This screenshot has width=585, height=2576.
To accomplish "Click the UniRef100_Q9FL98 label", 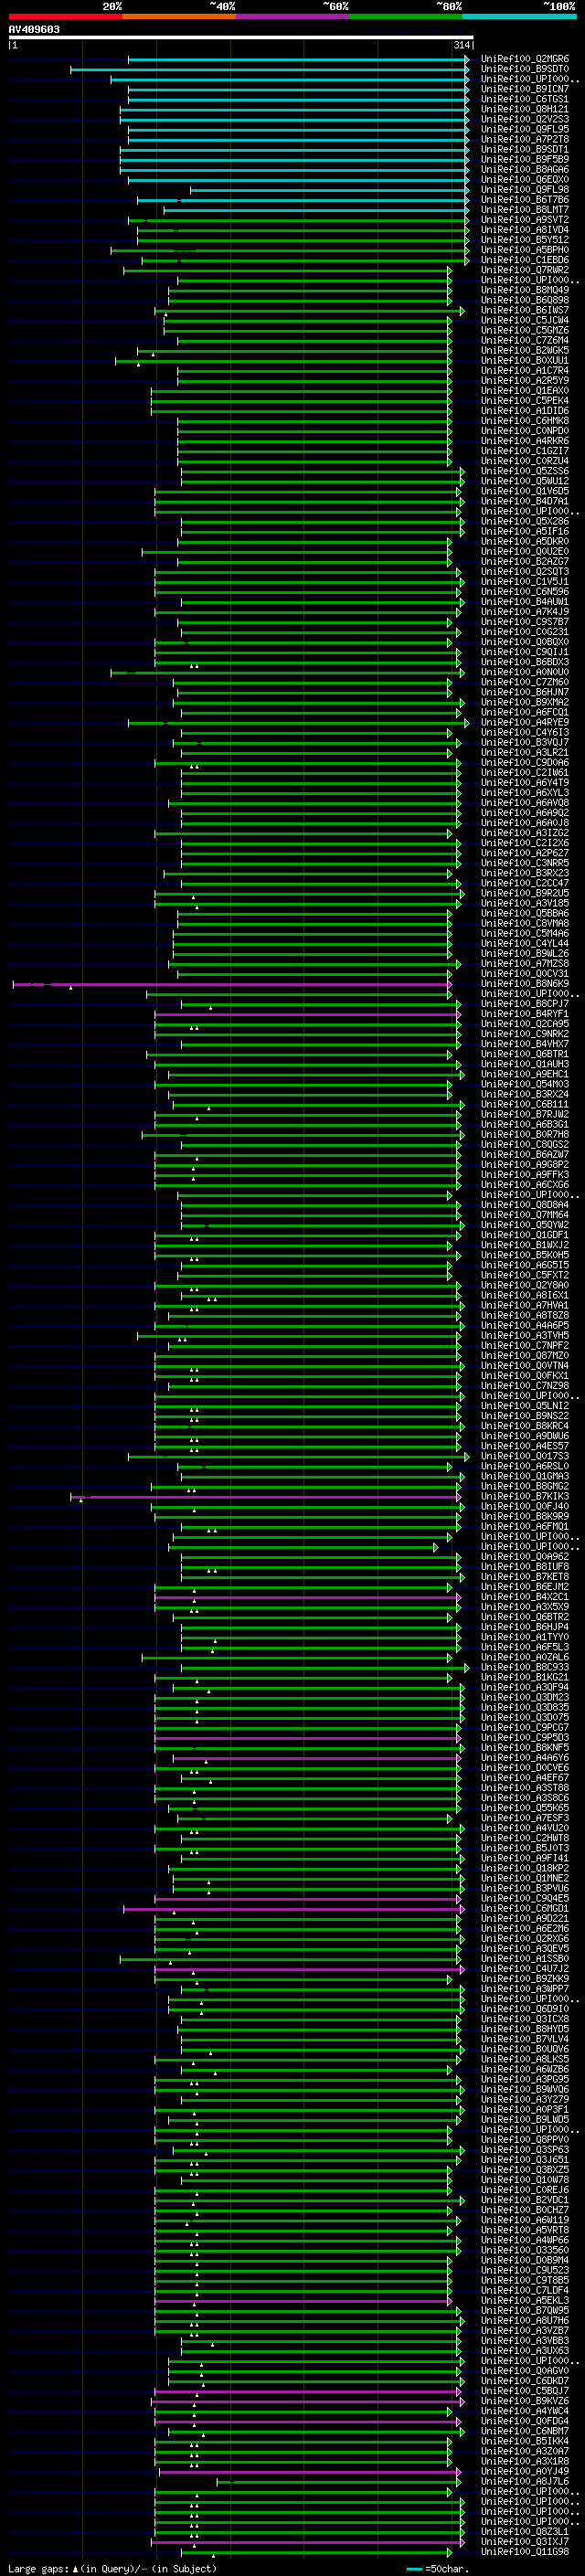I will tap(525, 190).
